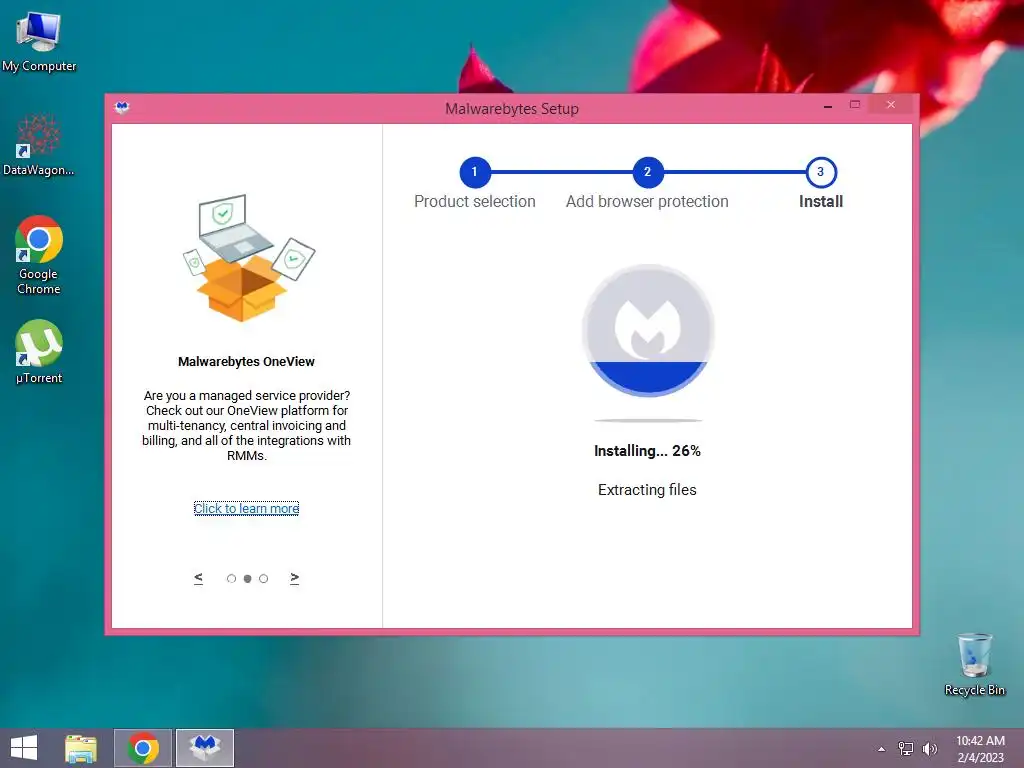The image size is (1024, 768).
Task: Launch the Google Chrome desktop shortcut
Action: pos(39,255)
